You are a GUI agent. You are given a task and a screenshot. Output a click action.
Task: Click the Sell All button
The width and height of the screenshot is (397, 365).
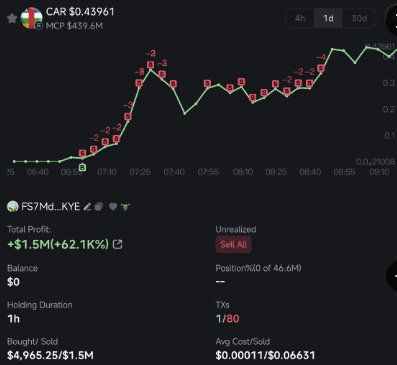pos(233,244)
